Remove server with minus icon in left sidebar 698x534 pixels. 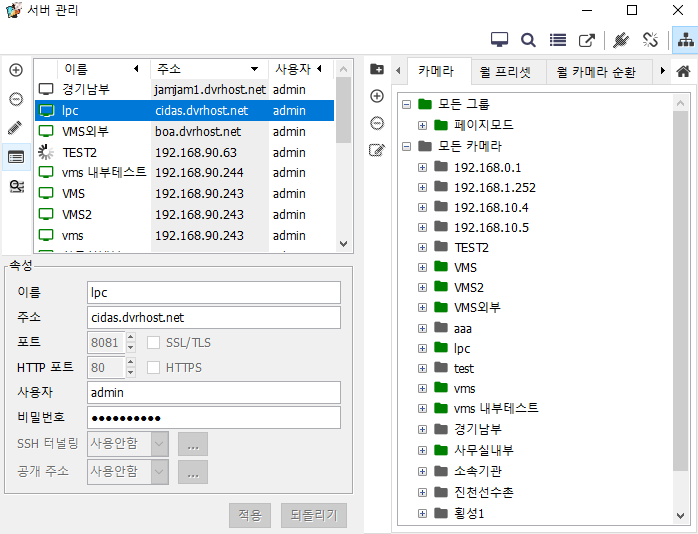click(x=16, y=99)
